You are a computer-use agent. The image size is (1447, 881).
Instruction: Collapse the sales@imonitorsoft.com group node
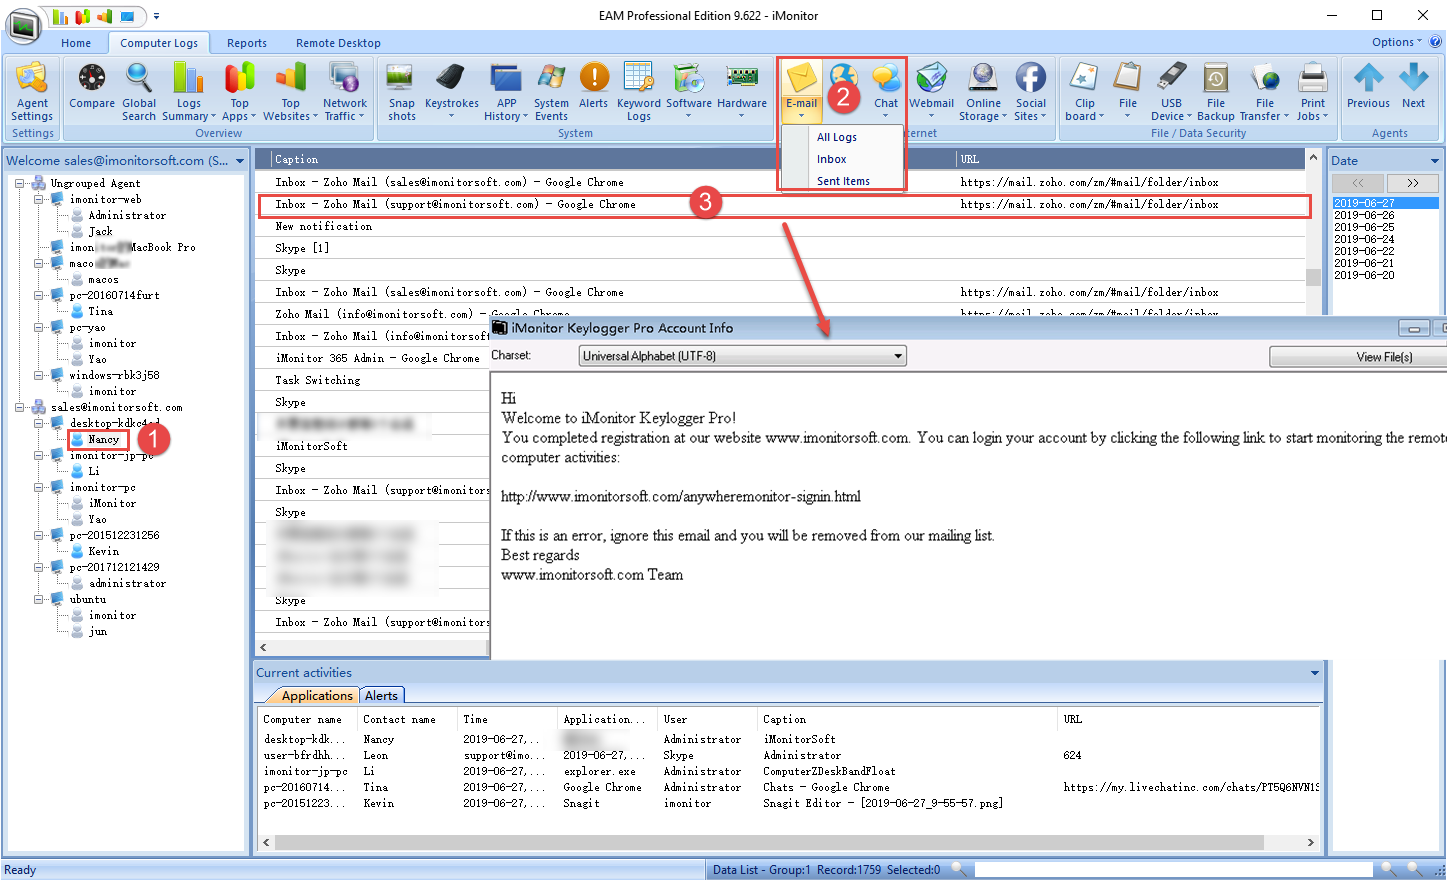[19, 407]
